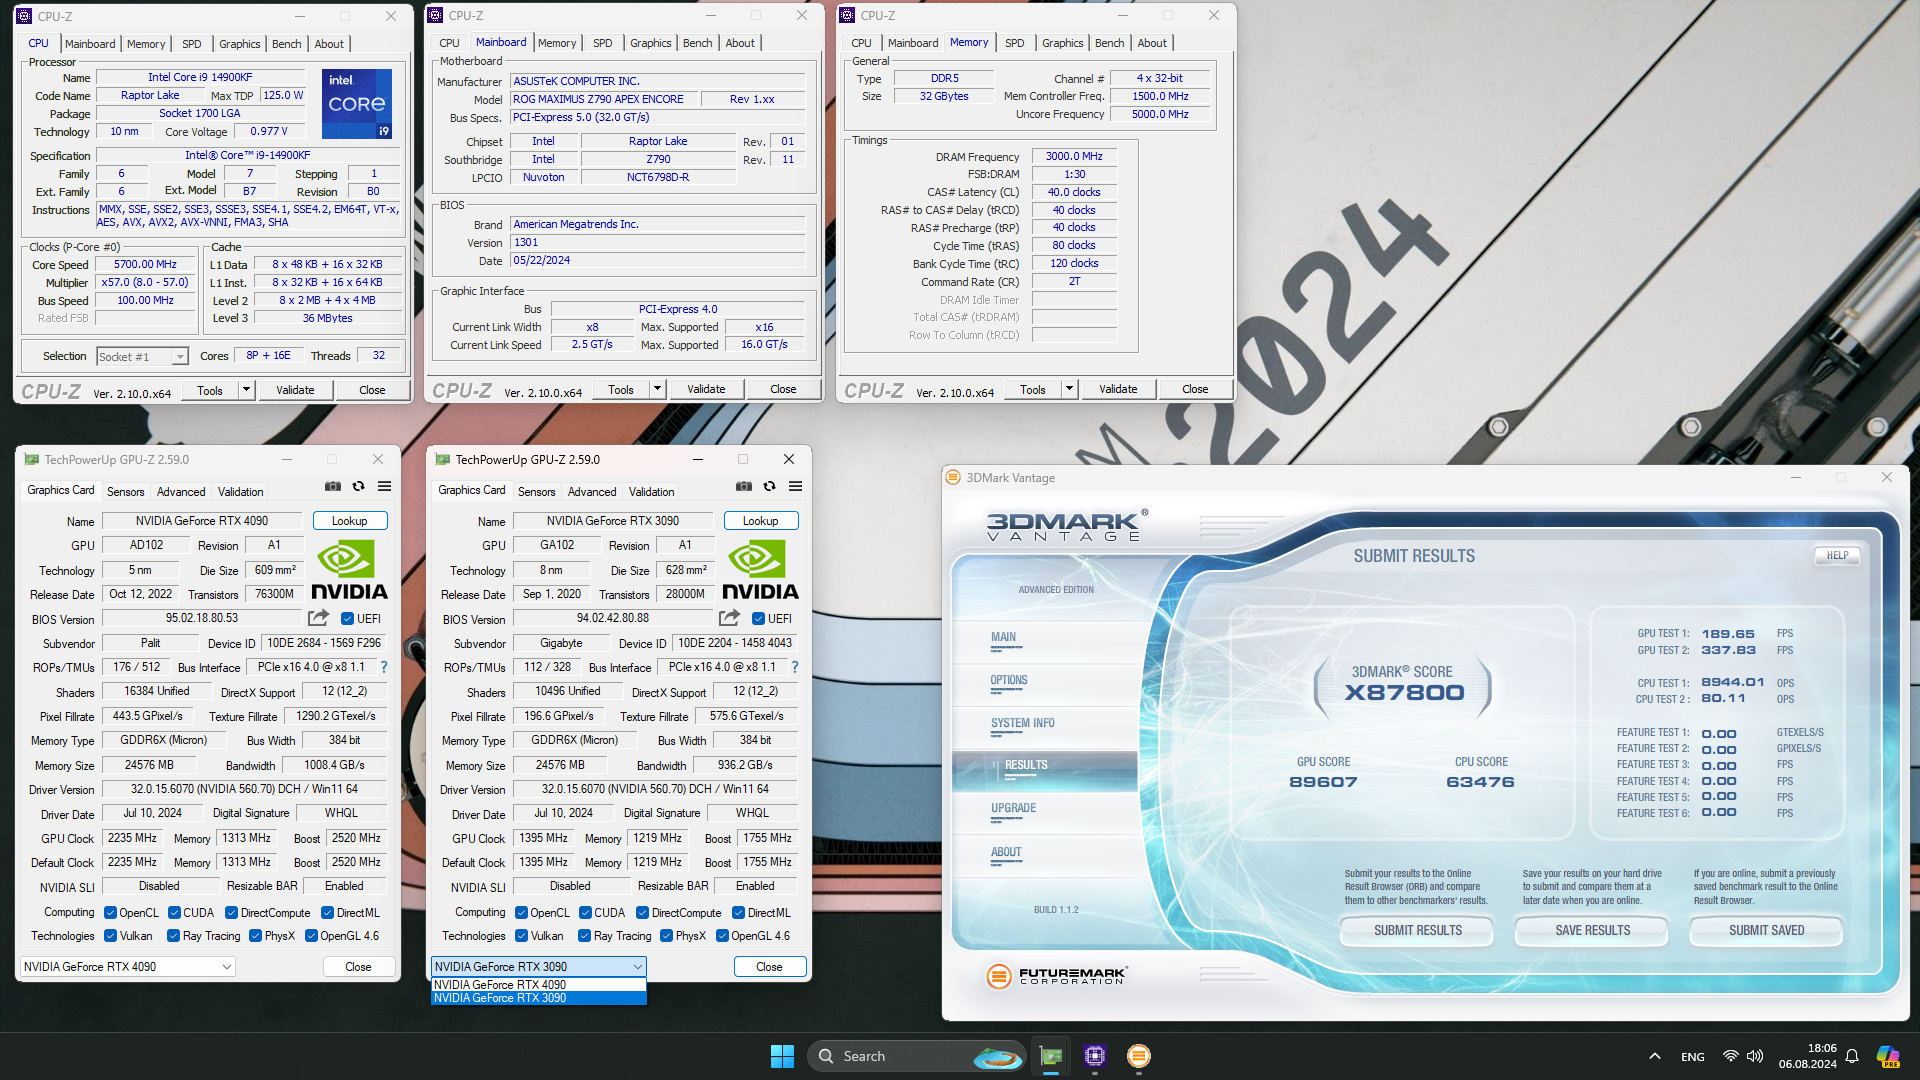Toggle UEFI checkbox in RTX 4090 GPU-Z
Viewport: 1920px width, 1080px height.
[347, 619]
